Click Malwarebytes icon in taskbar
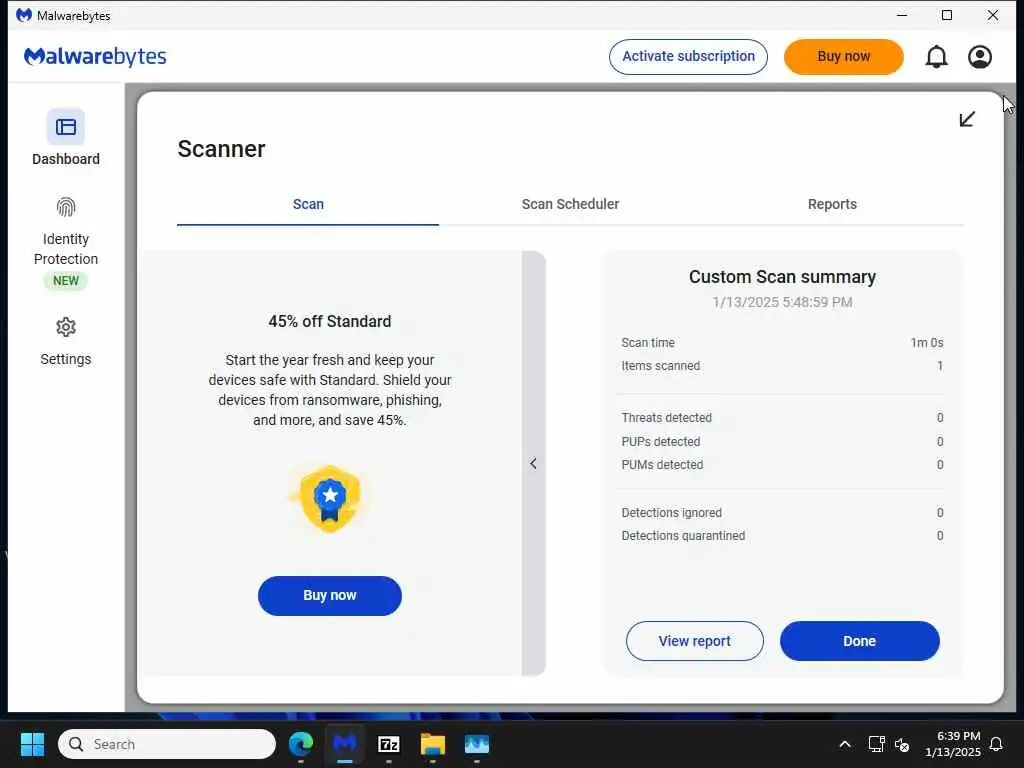Screen dimensions: 1024x768 345,744
